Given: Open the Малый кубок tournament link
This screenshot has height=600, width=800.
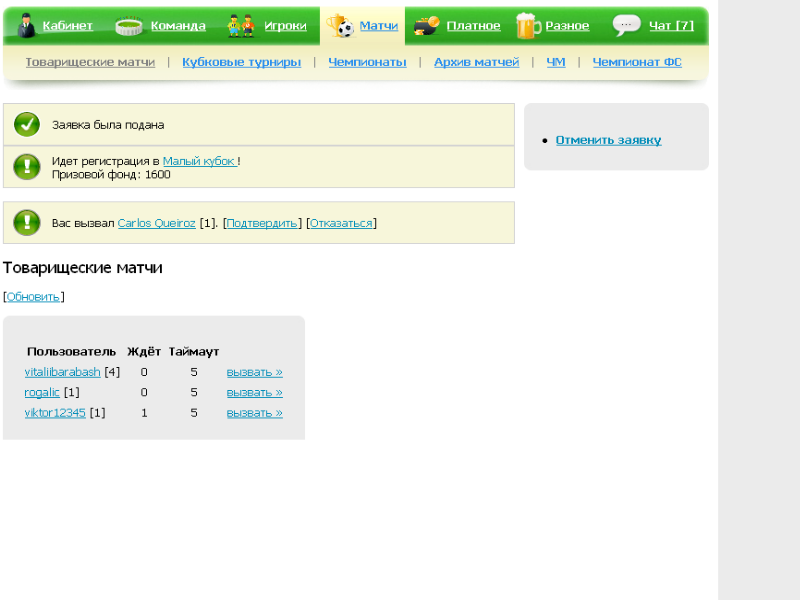Looking at the screenshot, I should tap(199, 161).
